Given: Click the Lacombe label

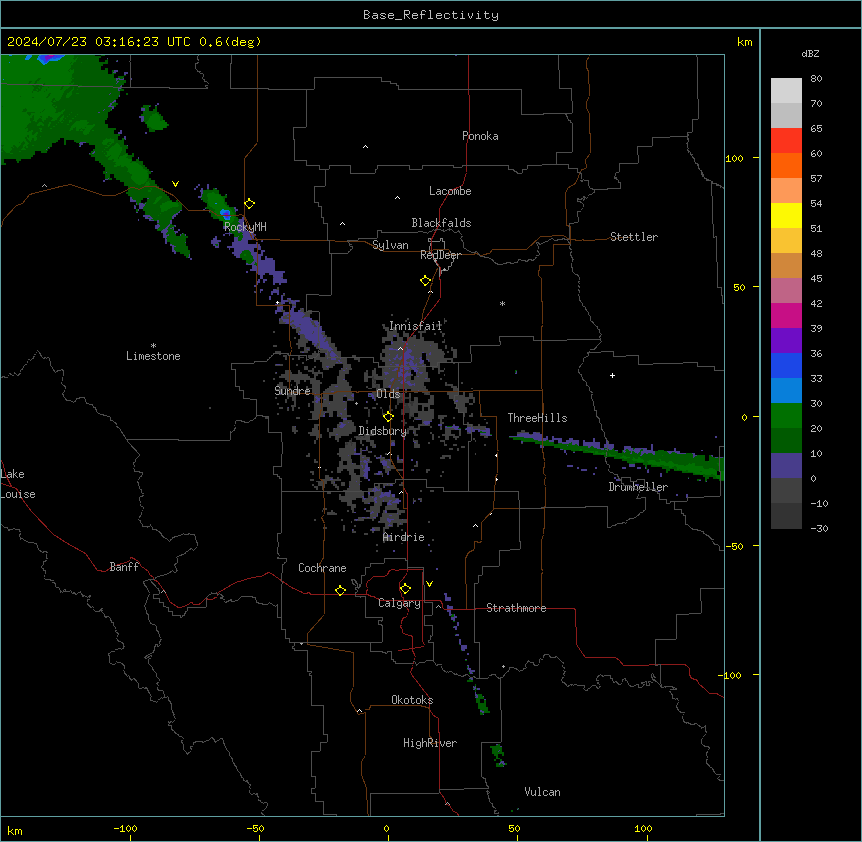Looking at the screenshot, I should pyautogui.click(x=450, y=191).
